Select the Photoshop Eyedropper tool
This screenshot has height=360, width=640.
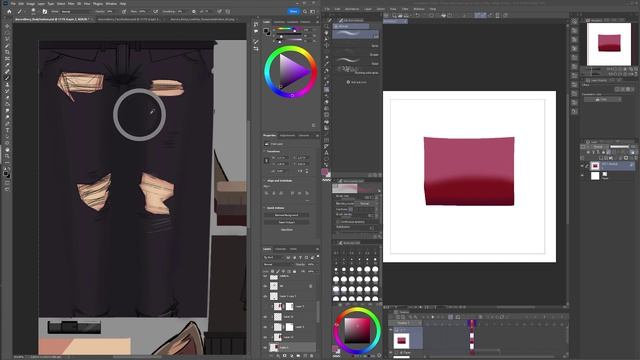(x=7, y=65)
